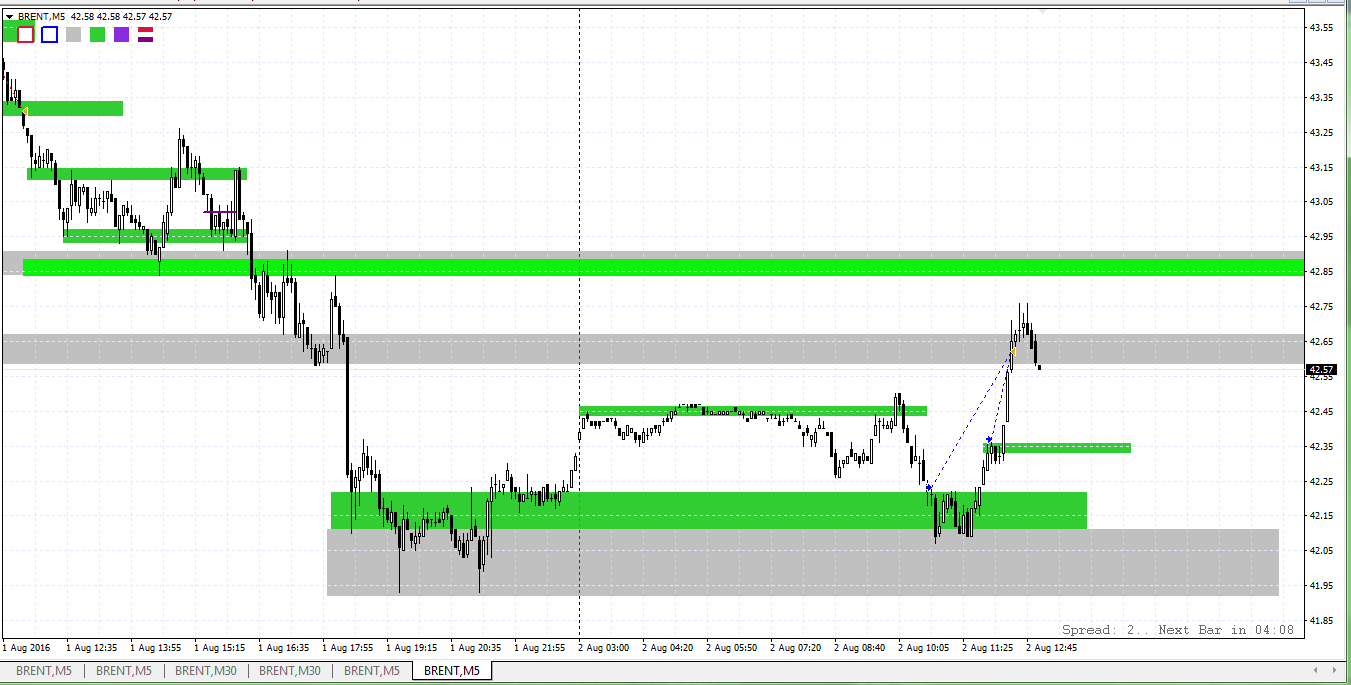This screenshot has width=1351, height=685.
Task: Select the active BRENT,M5 tab
Action: (x=453, y=671)
